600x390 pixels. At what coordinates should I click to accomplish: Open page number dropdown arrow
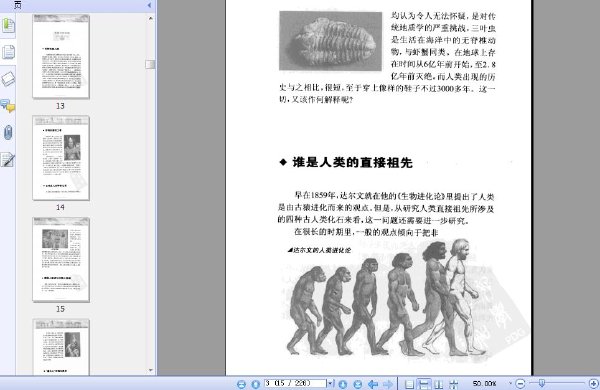click(330, 383)
